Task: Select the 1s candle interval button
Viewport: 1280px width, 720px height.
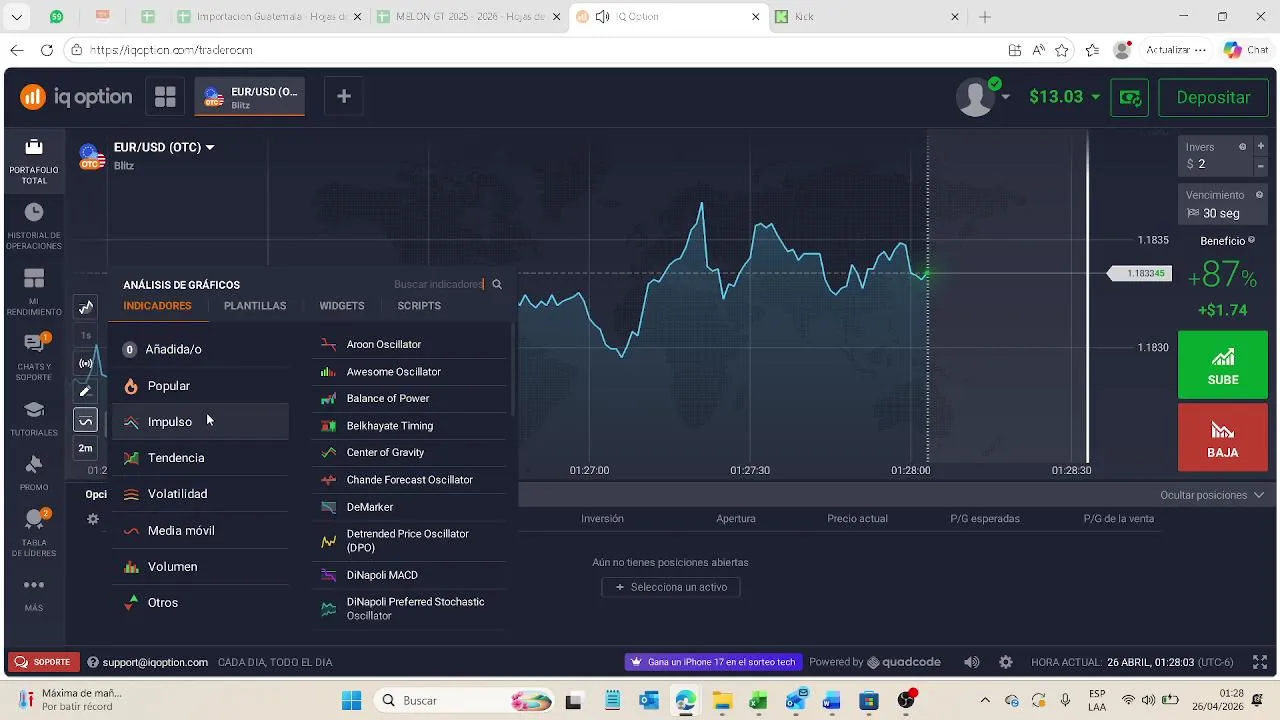Action: coord(86,336)
